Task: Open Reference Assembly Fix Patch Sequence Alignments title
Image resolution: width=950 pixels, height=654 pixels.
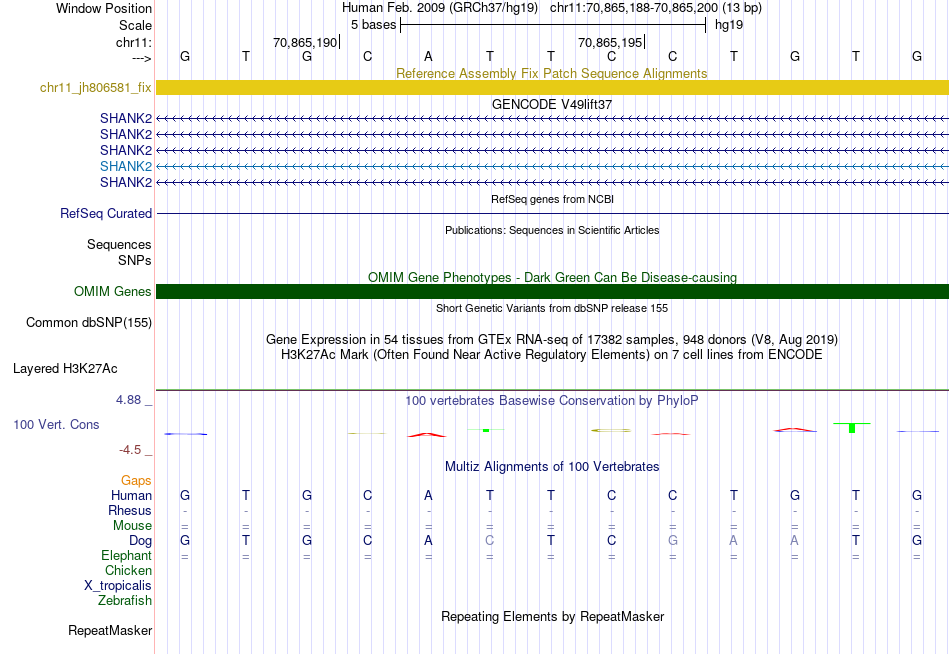Action: pyautogui.click(x=551, y=73)
